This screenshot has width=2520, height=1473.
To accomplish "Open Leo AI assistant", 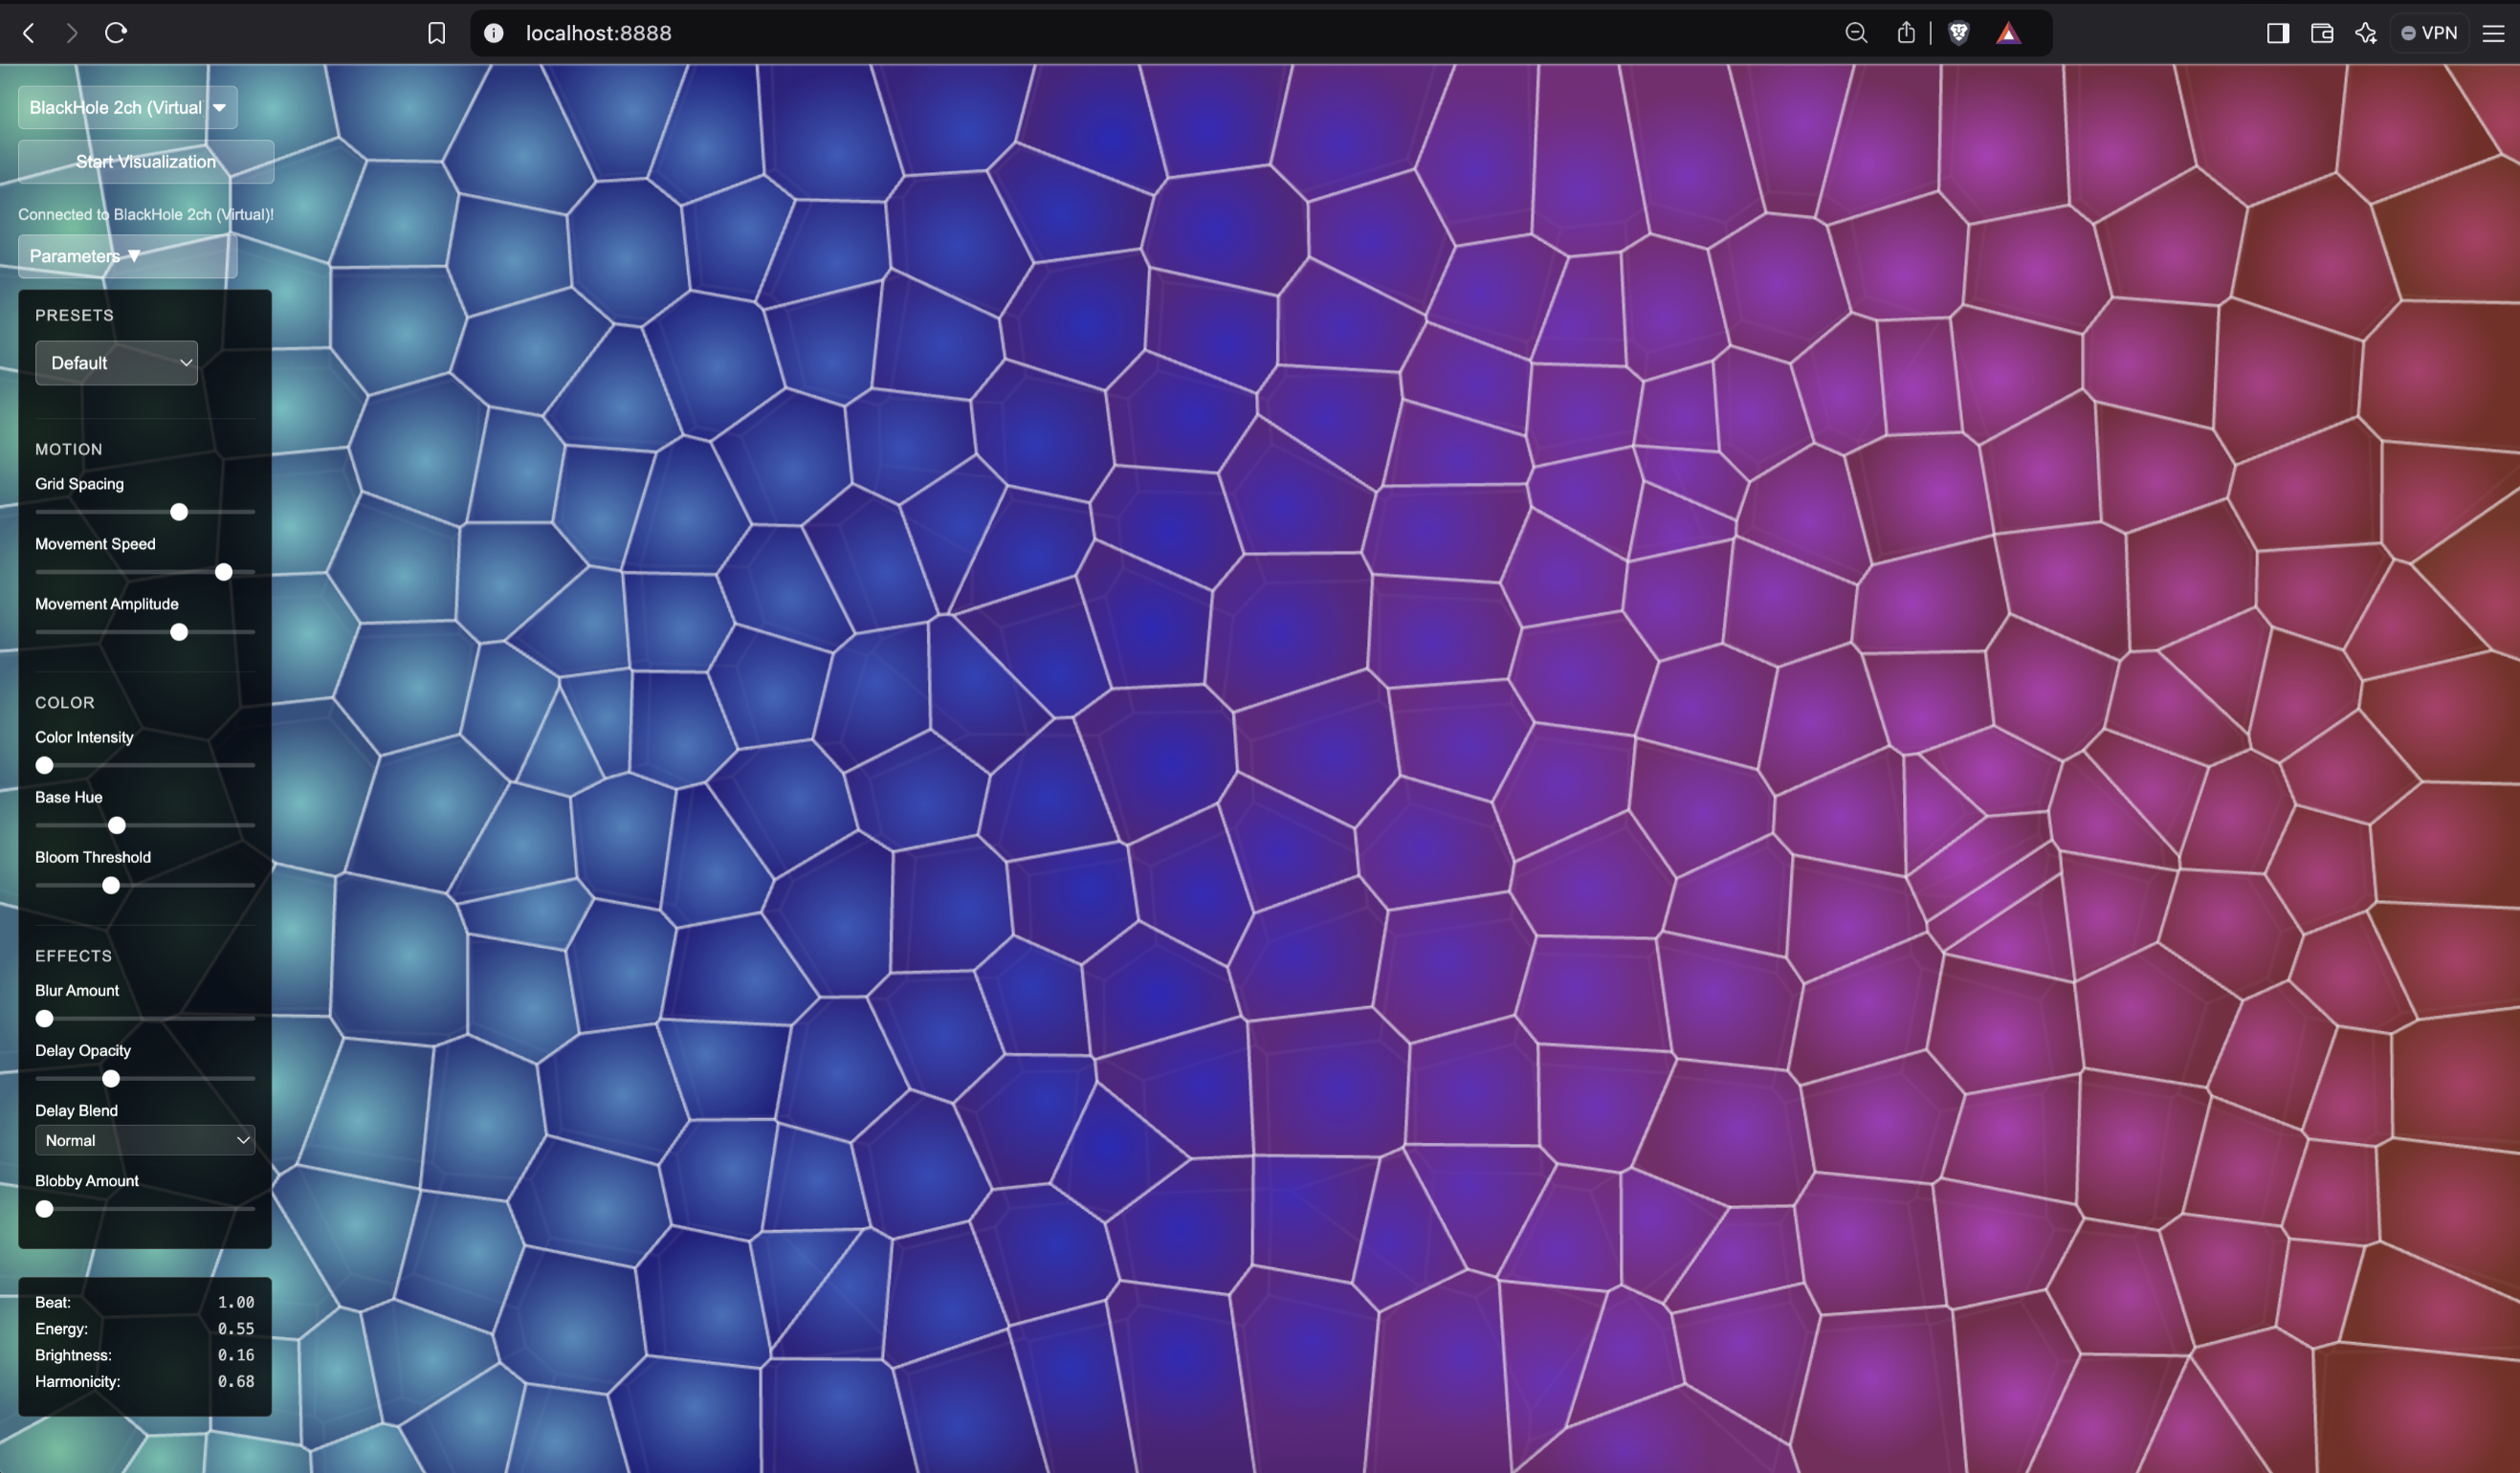I will (x=2365, y=33).
